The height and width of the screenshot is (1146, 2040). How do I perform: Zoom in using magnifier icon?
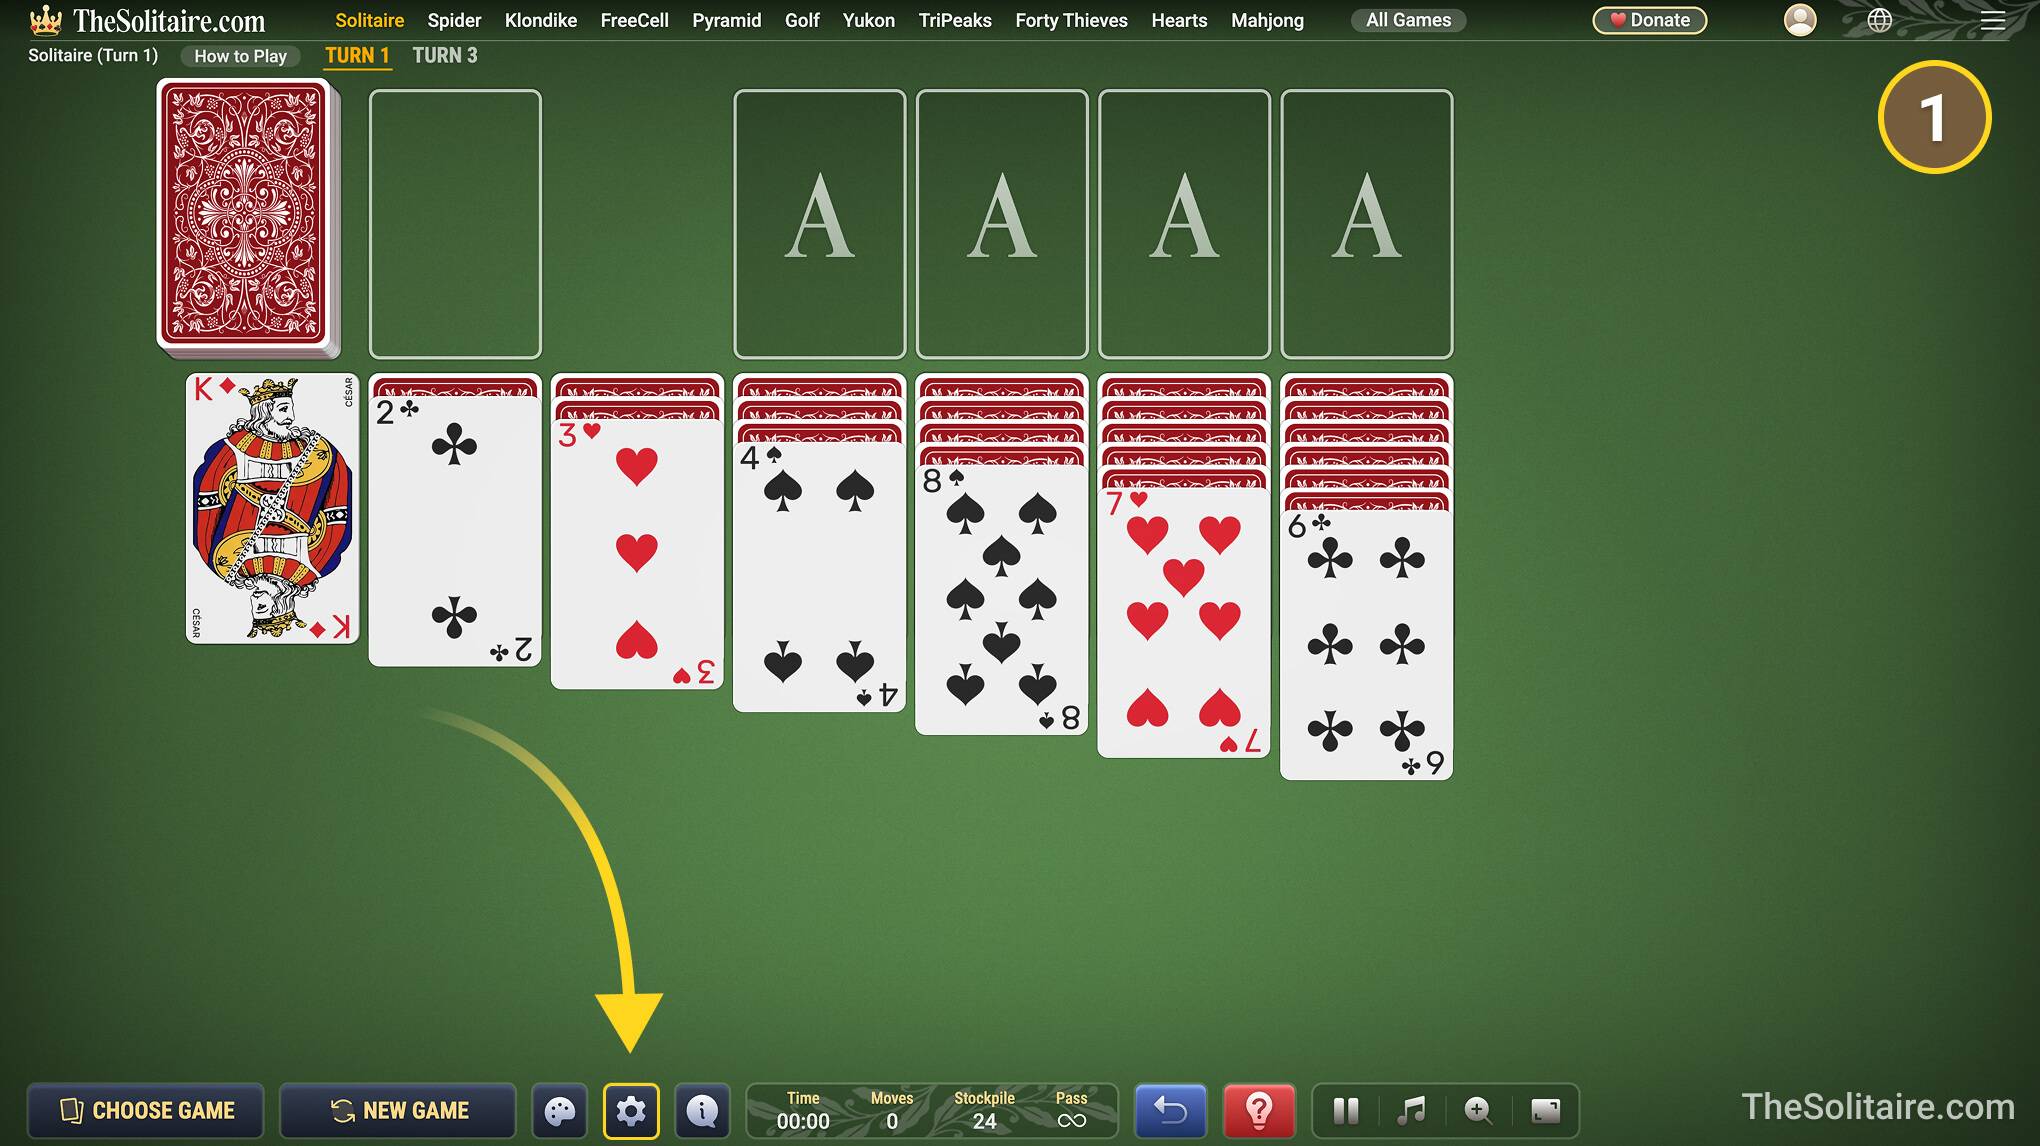tap(1478, 1111)
